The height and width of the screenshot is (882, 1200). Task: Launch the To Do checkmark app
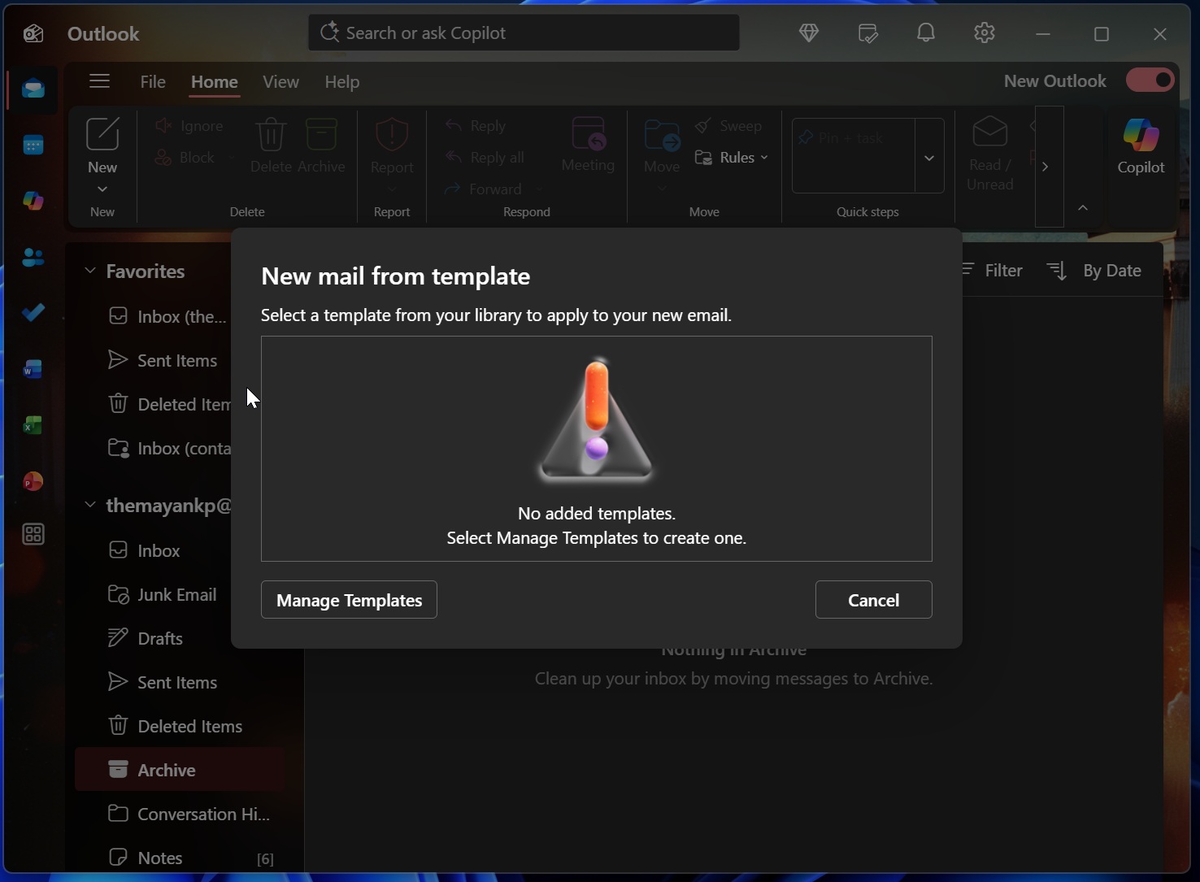[x=33, y=313]
